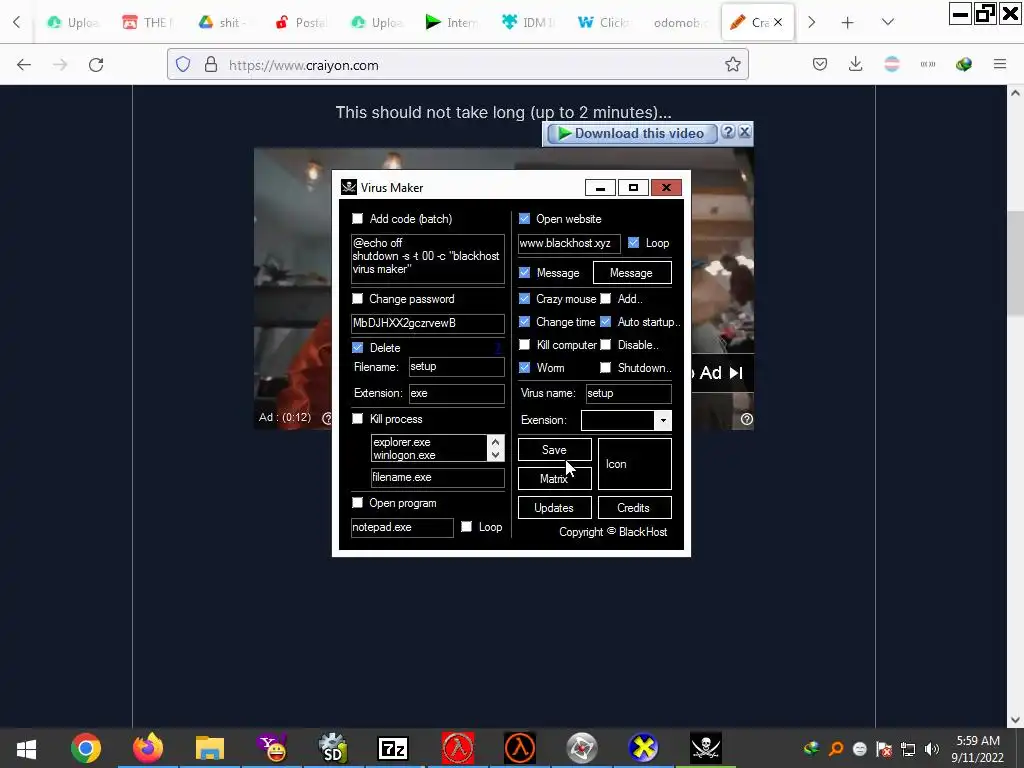The image size is (1024, 768).
Task: Open the Firefox downloads panel
Action: click(x=856, y=64)
